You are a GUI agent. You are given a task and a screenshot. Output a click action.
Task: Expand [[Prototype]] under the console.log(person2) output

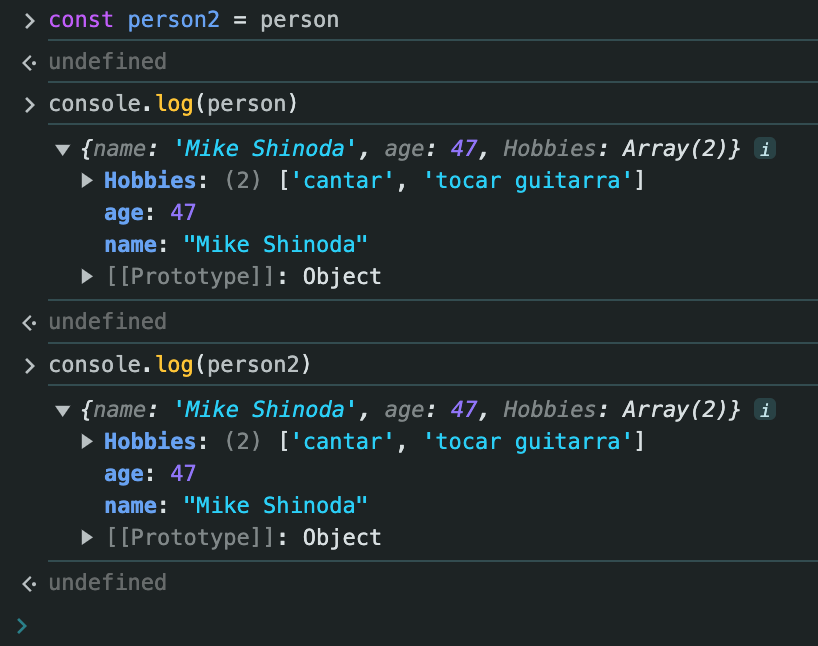[88, 538]
